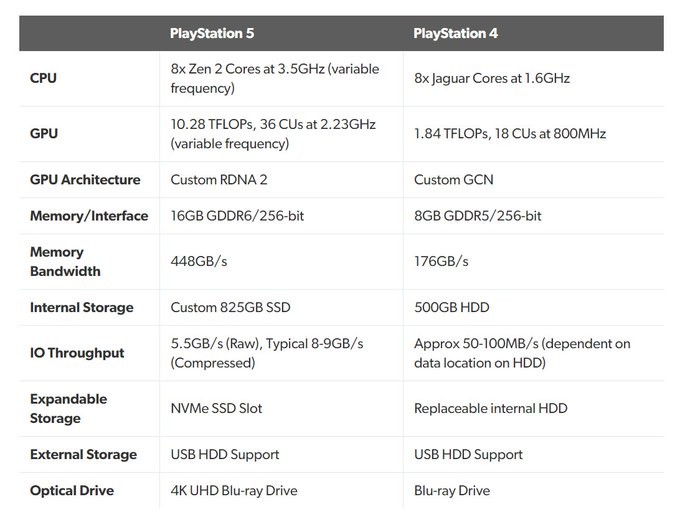Select the IO Throughput row label
The height and width of the screenshot is (527, 680).
point(77,352)
